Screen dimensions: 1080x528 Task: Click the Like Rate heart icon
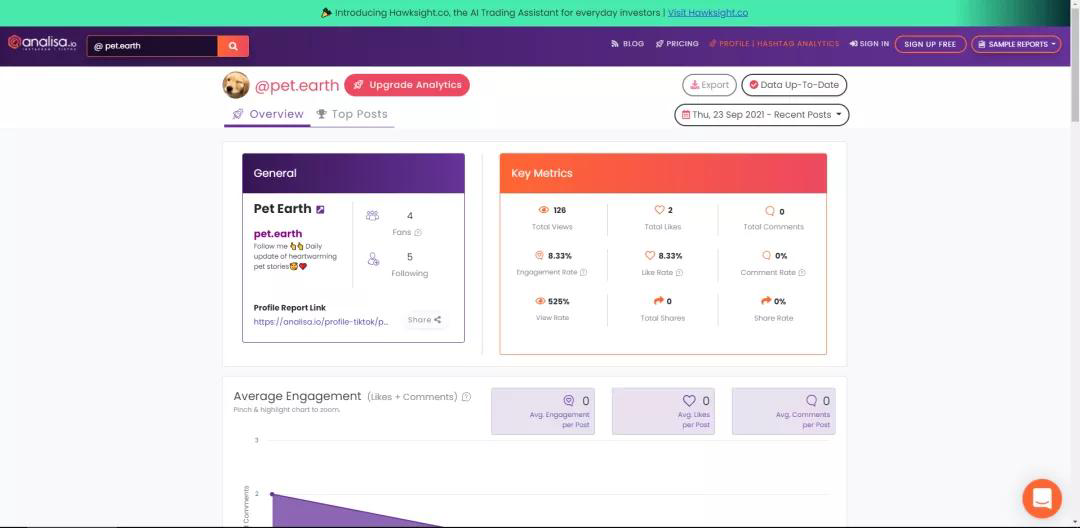650,255
